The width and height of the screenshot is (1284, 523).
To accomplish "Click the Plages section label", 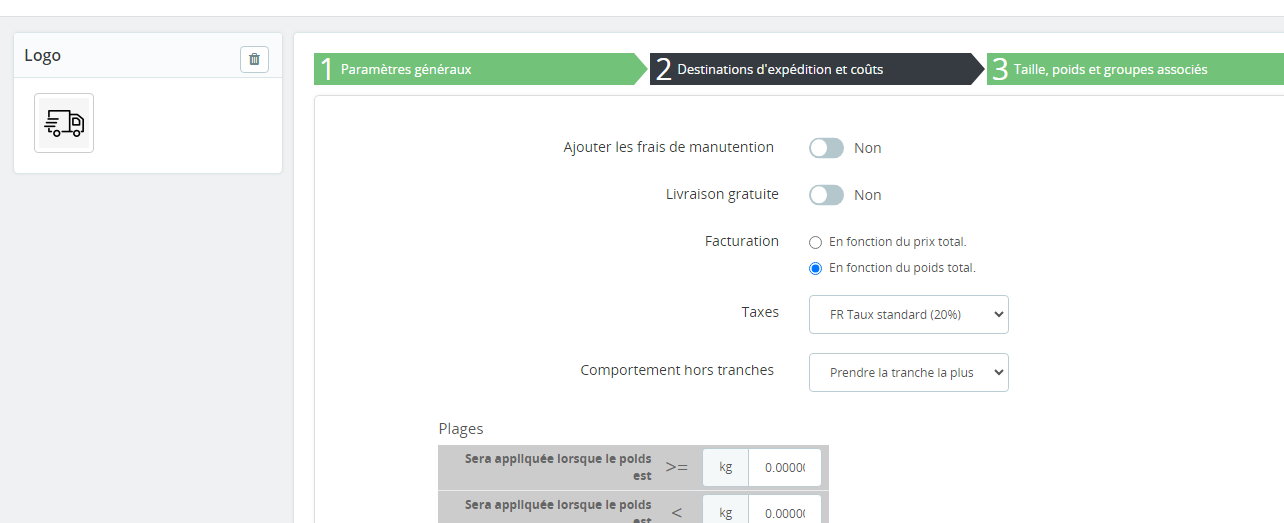I will (x=461, y=428).
